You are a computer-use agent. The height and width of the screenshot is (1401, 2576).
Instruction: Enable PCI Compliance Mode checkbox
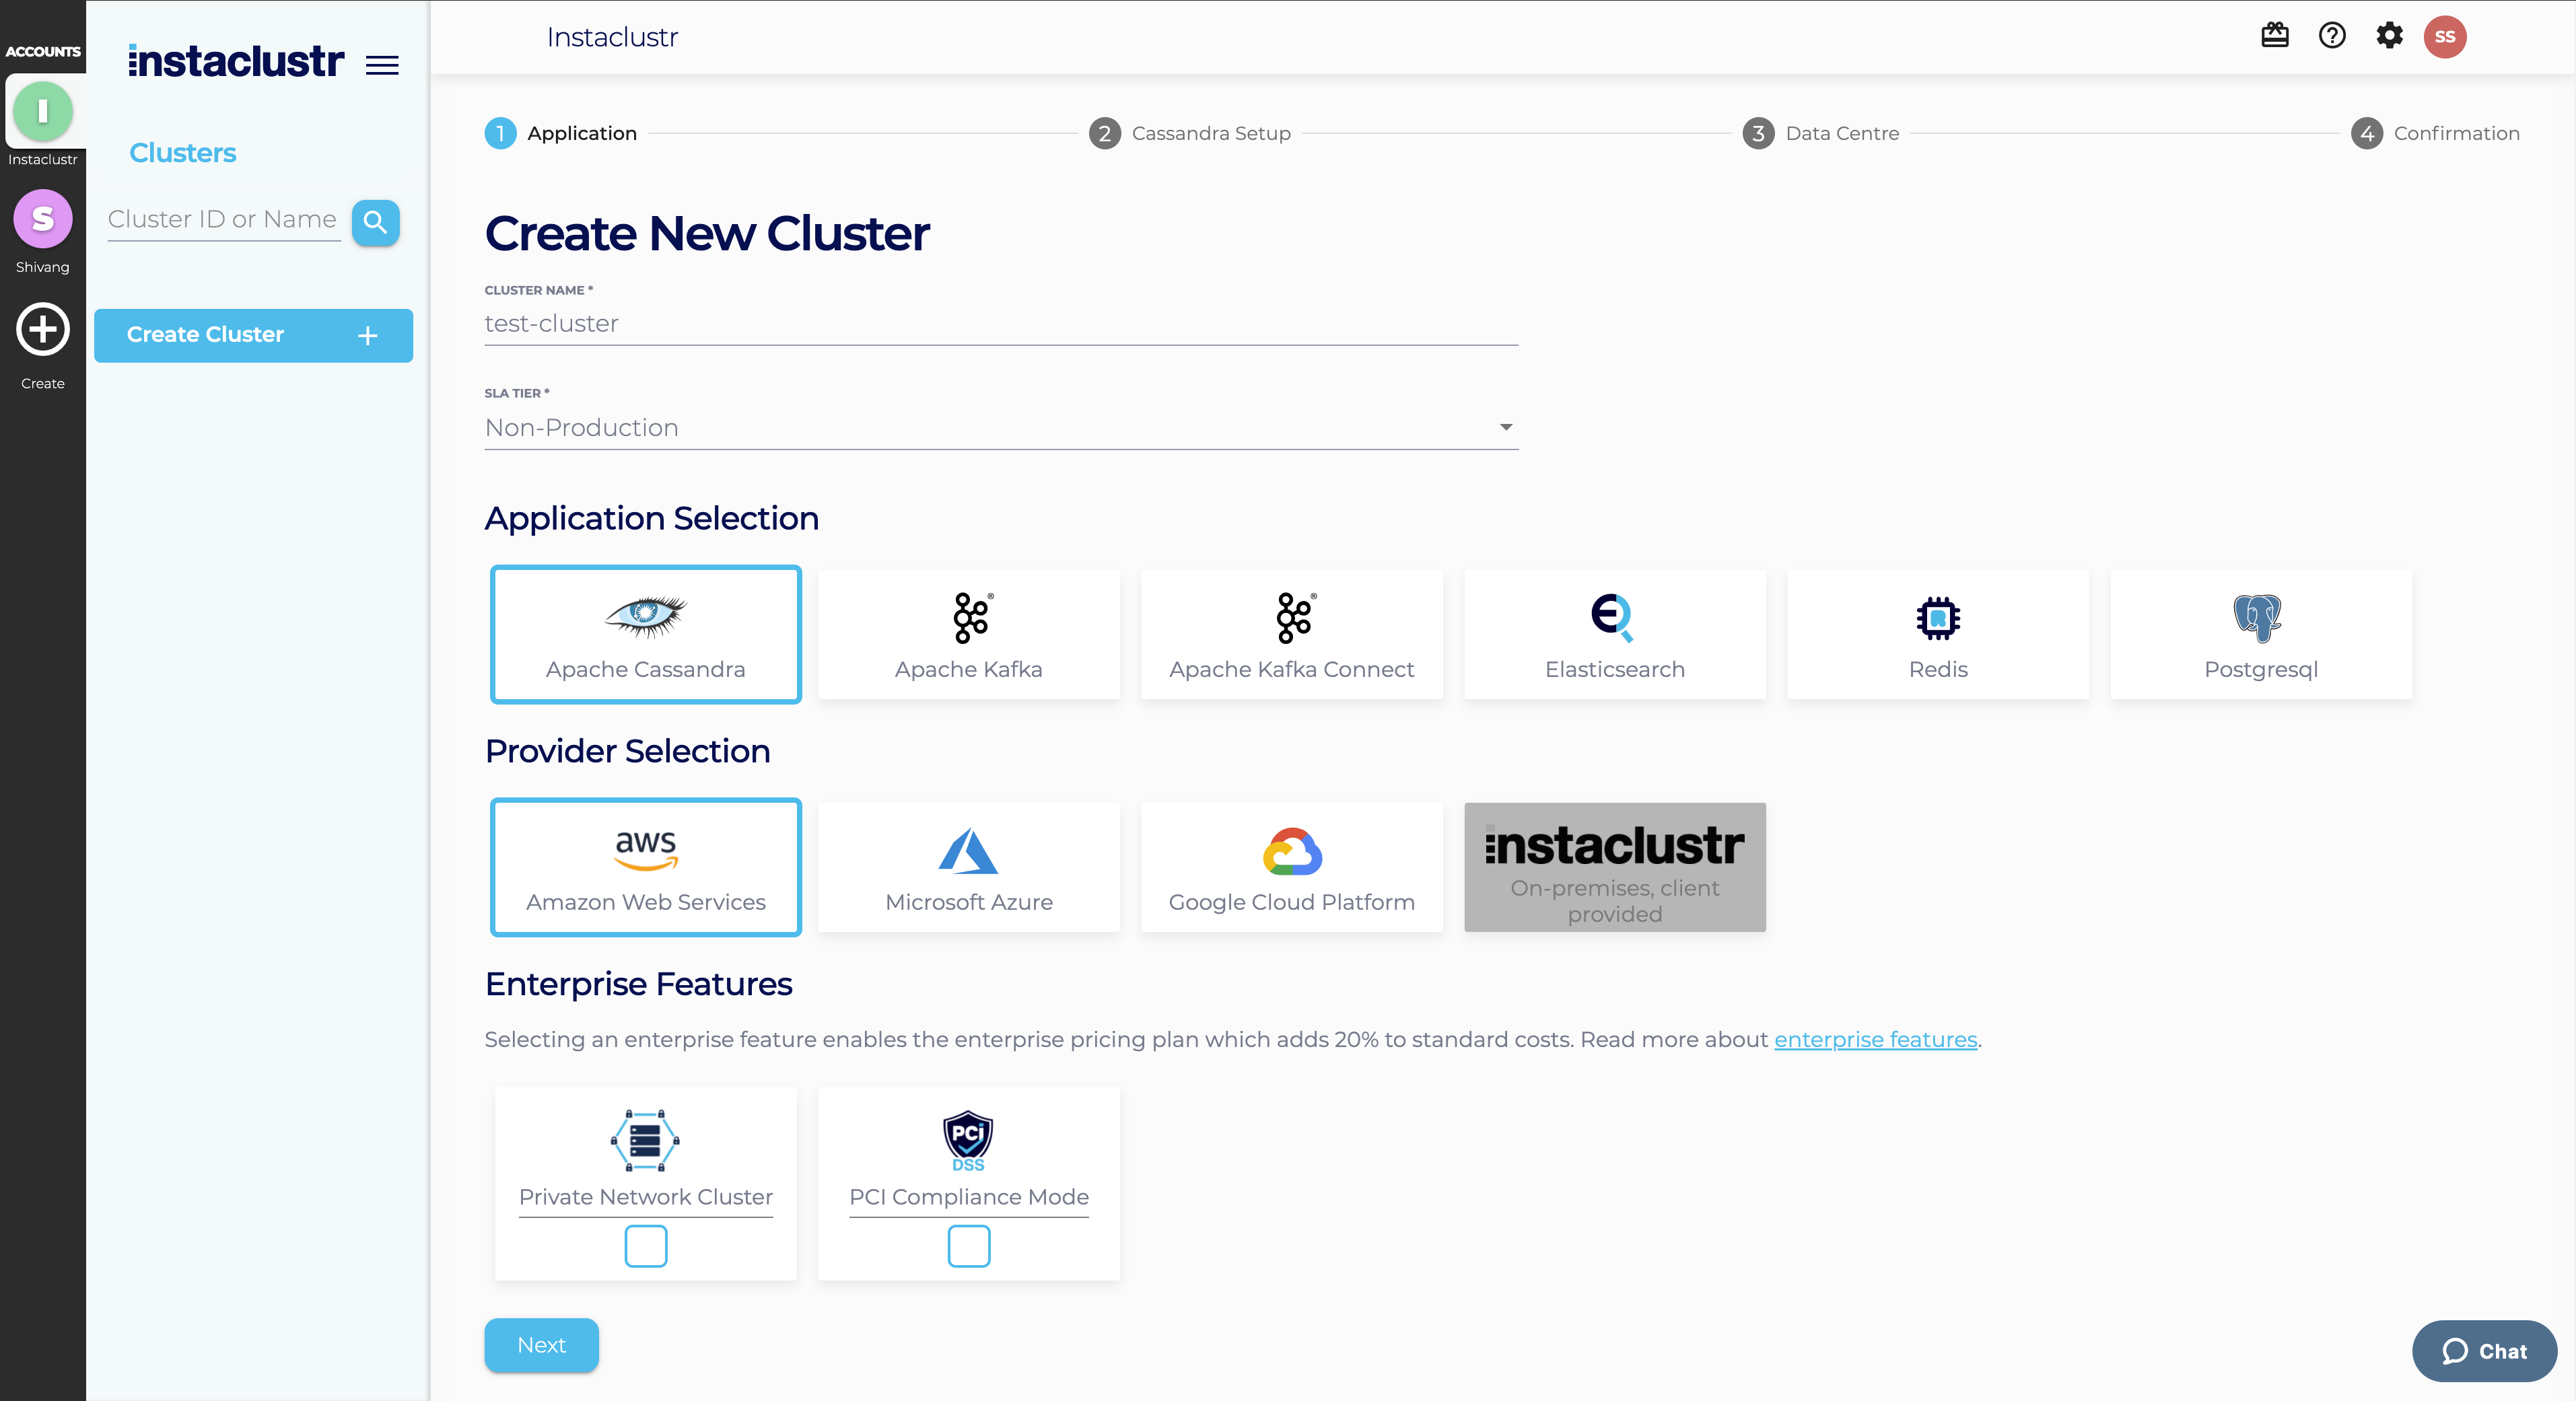click(970, 1246)
